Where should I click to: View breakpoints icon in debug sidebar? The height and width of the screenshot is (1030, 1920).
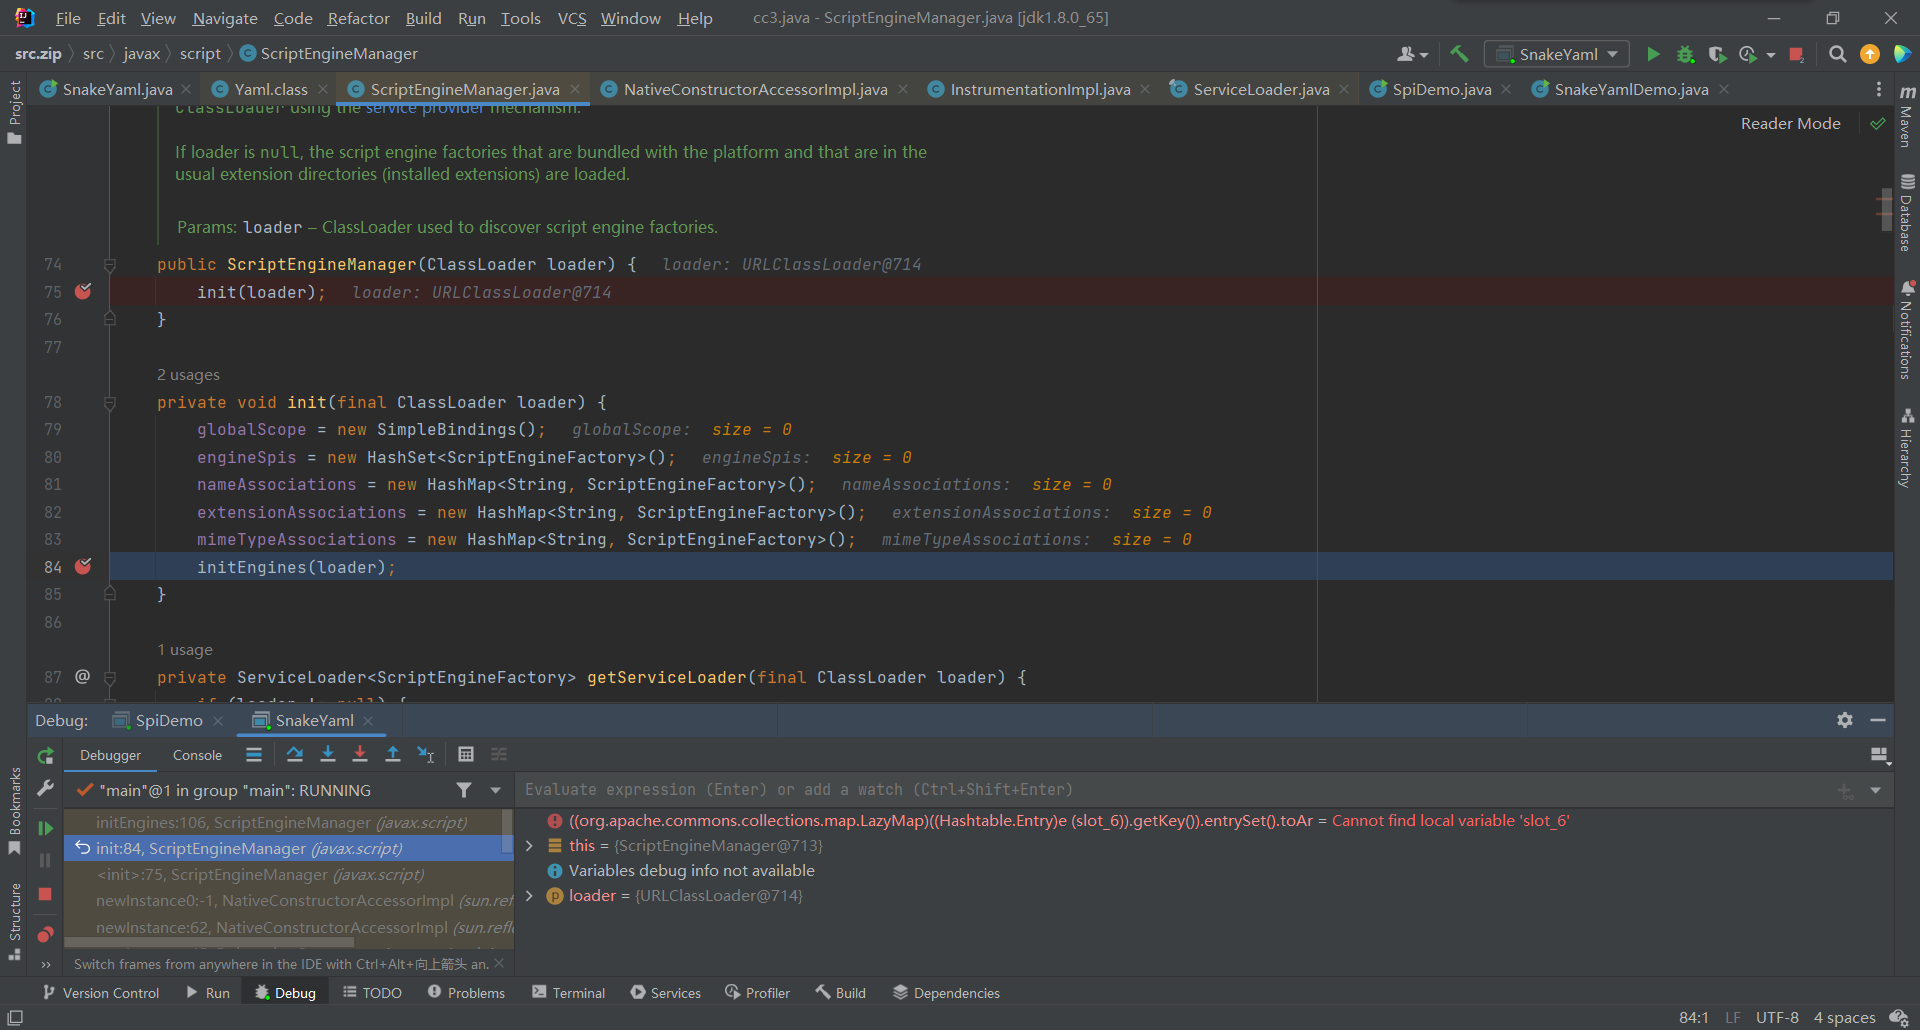pos(45,934)
